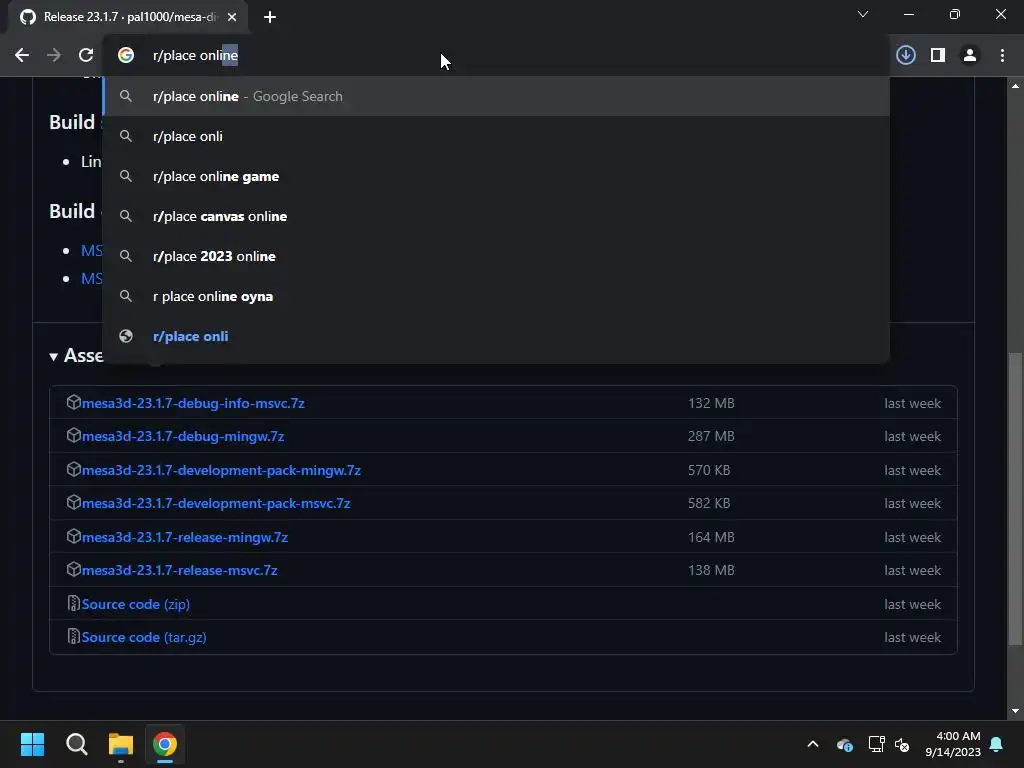Click the search icon beside 'r/place canvas online'

click(x=126, y=216)
